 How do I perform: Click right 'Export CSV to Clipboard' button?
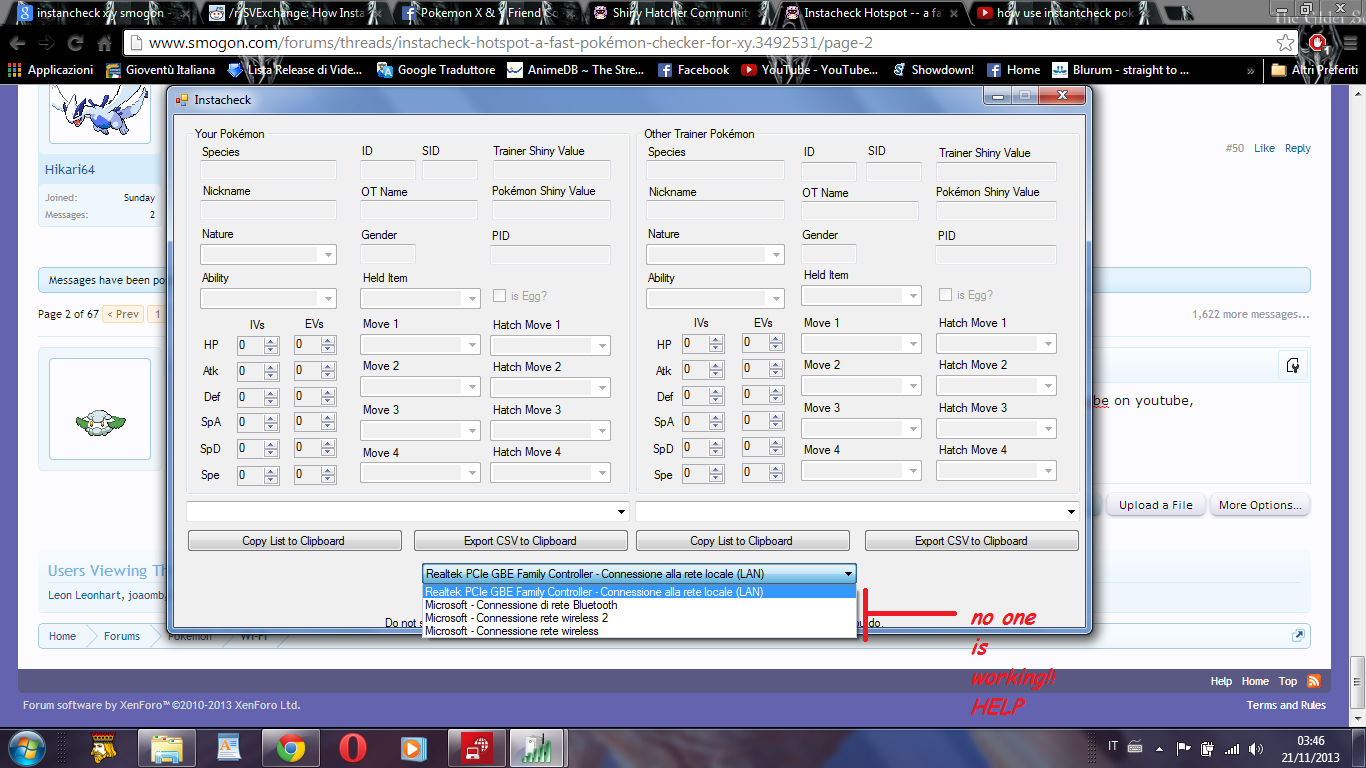[x=971, y=541]
